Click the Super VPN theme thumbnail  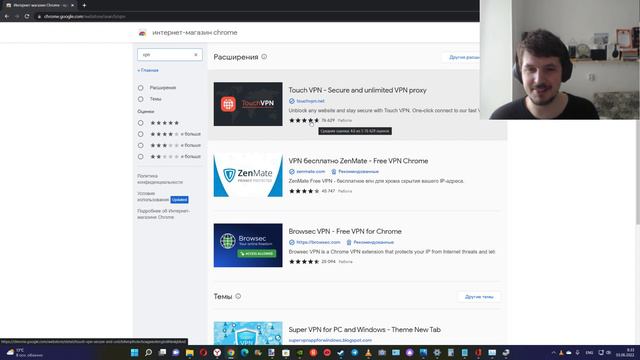248,333
